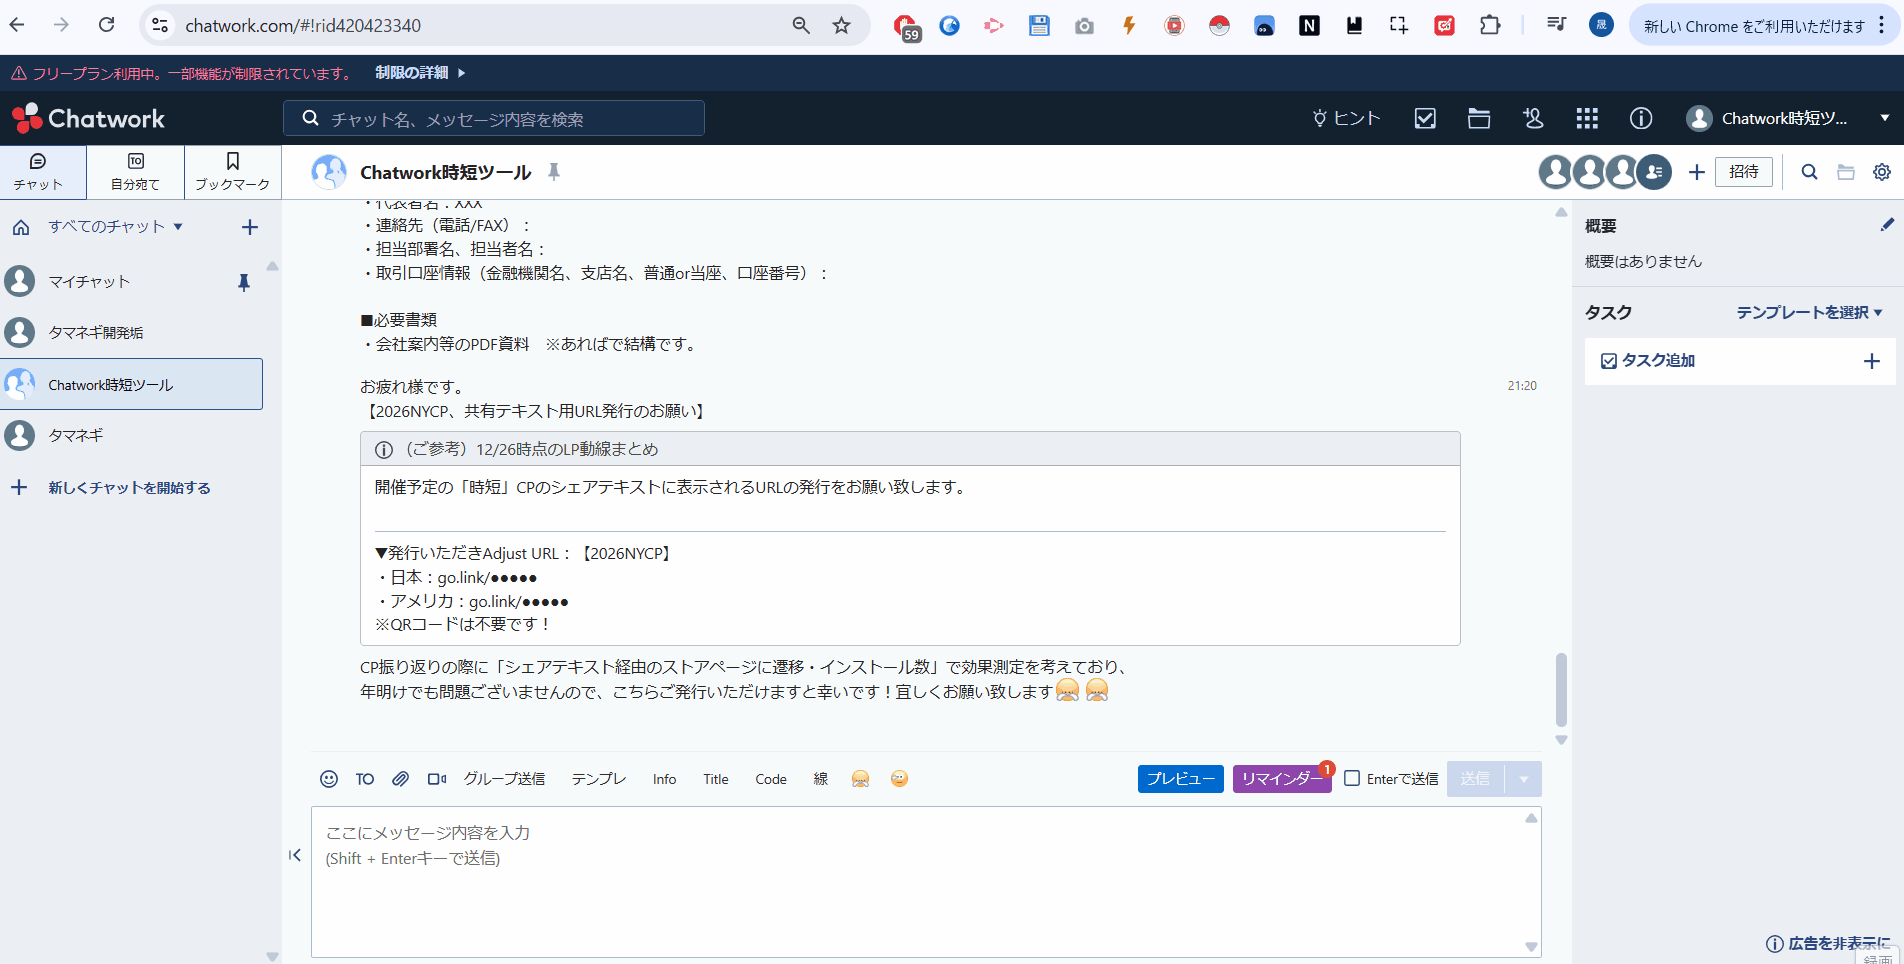Add a member with the plus icon
Image resolution: width=1904 pixels, height=964 pixels.
point(1697,172)
